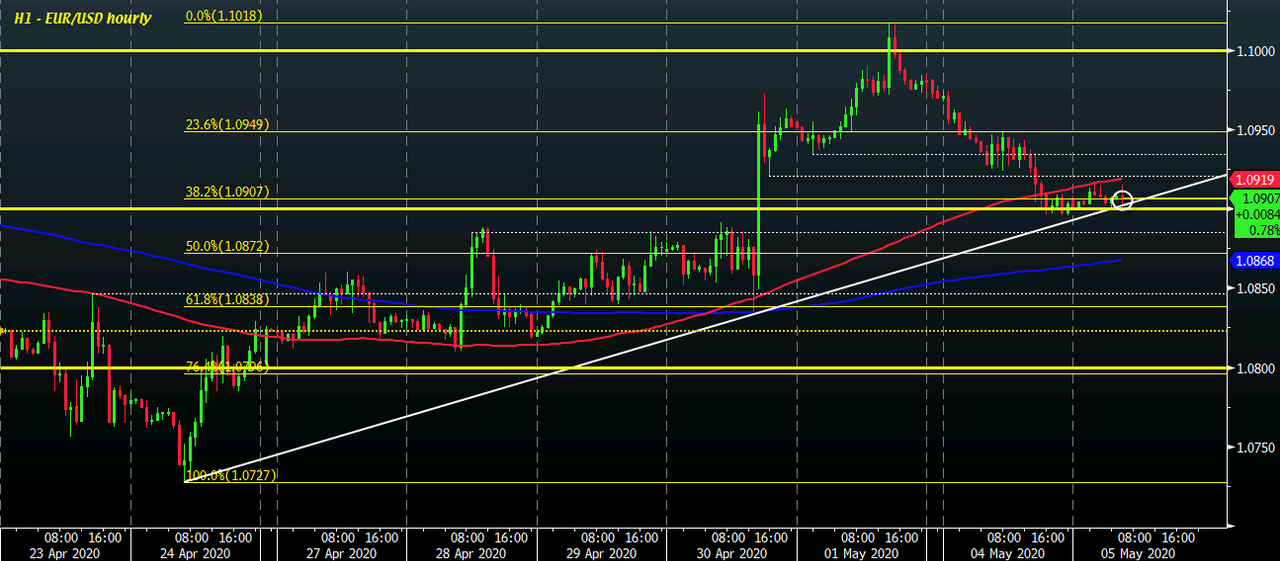Click the 38.2%(1.0907) retracement label
This screenshot has height=561, width=1280.
point(229,191)
